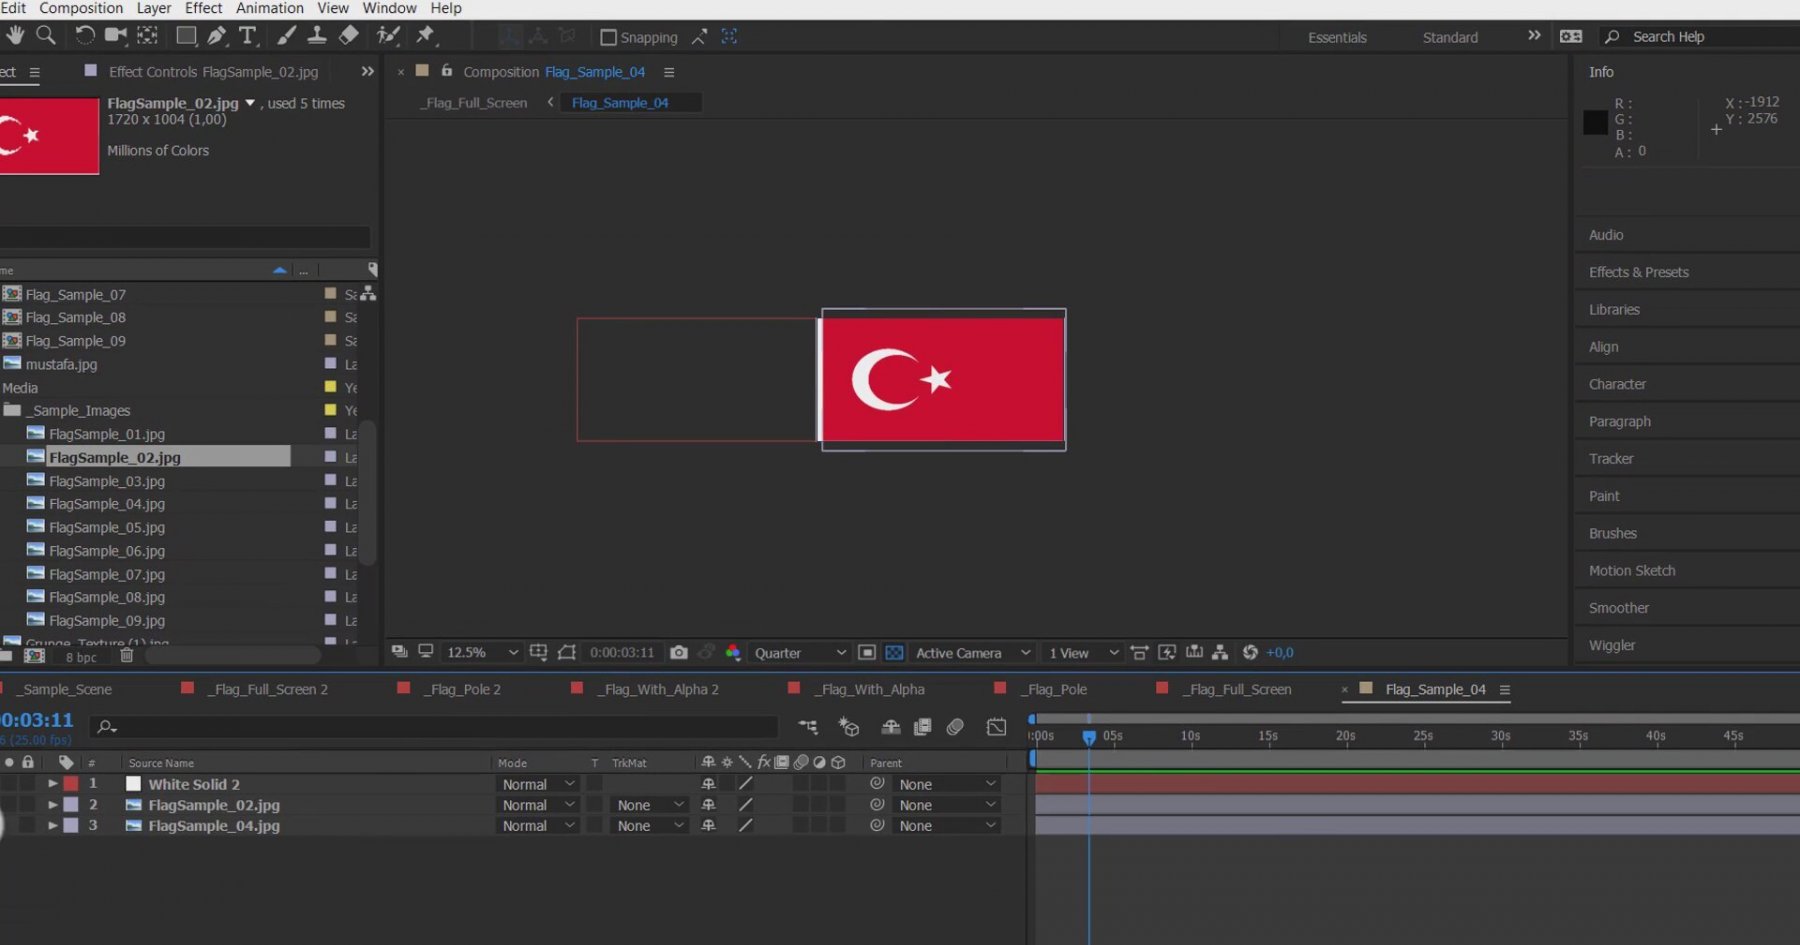Open the composition flowchart icon in viewer

point(1220,652)
